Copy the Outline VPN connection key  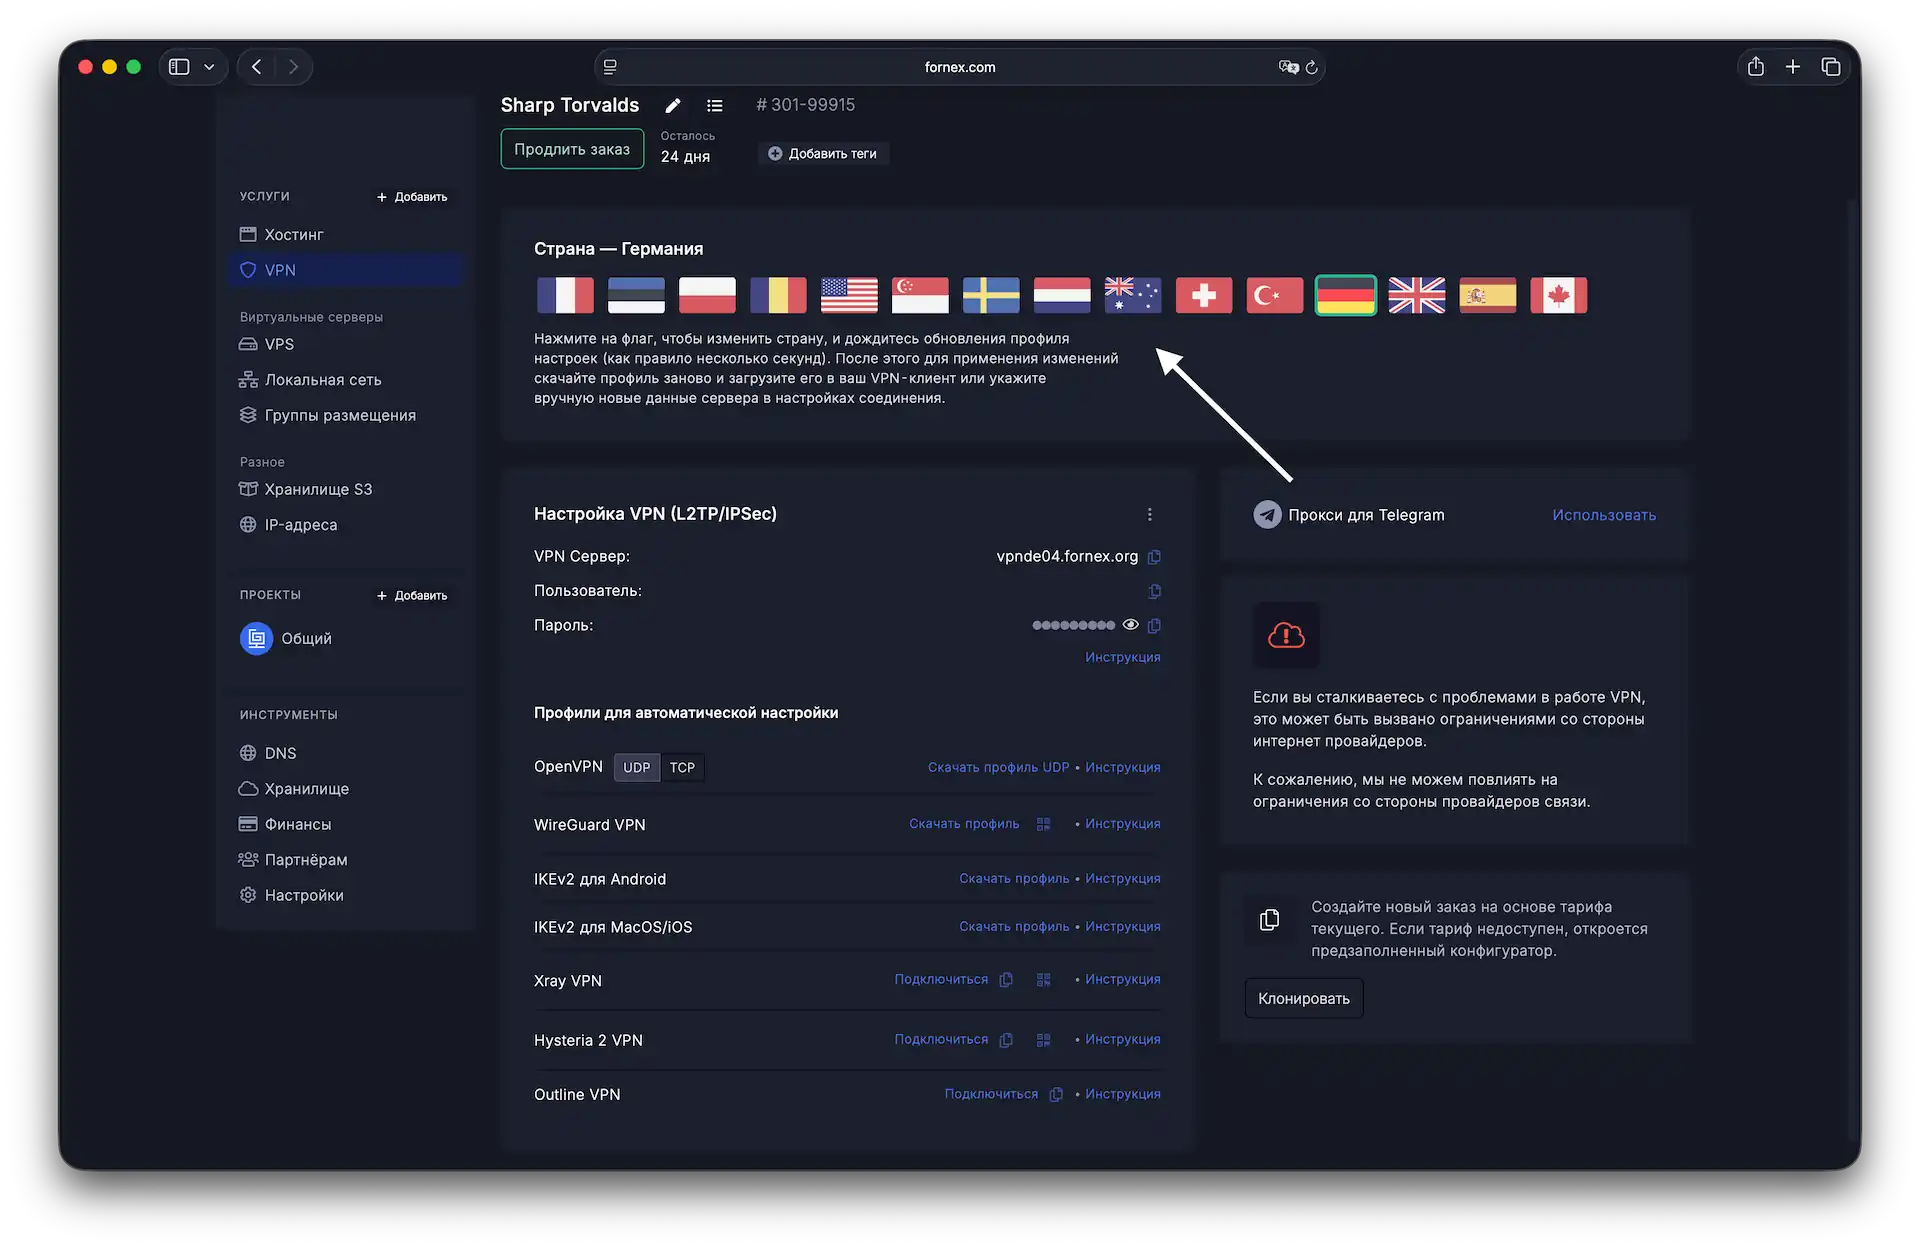pos(1056,1095)
